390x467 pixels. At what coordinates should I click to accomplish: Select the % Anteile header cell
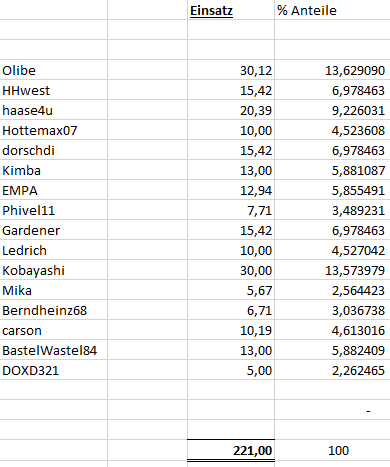(x=332, y=10)
